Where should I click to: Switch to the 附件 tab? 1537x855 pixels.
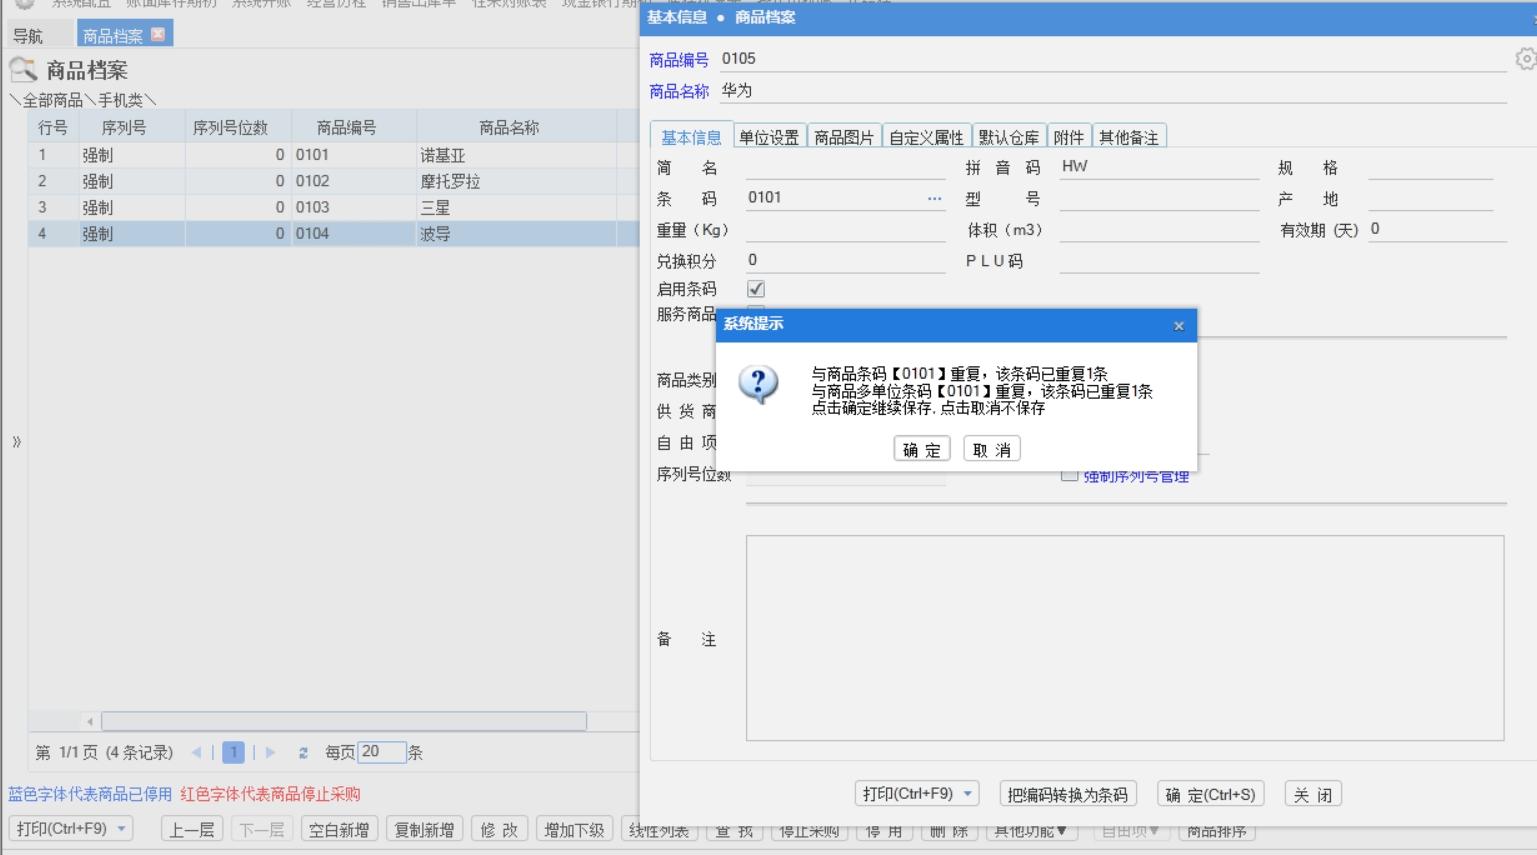[1069, 137]
